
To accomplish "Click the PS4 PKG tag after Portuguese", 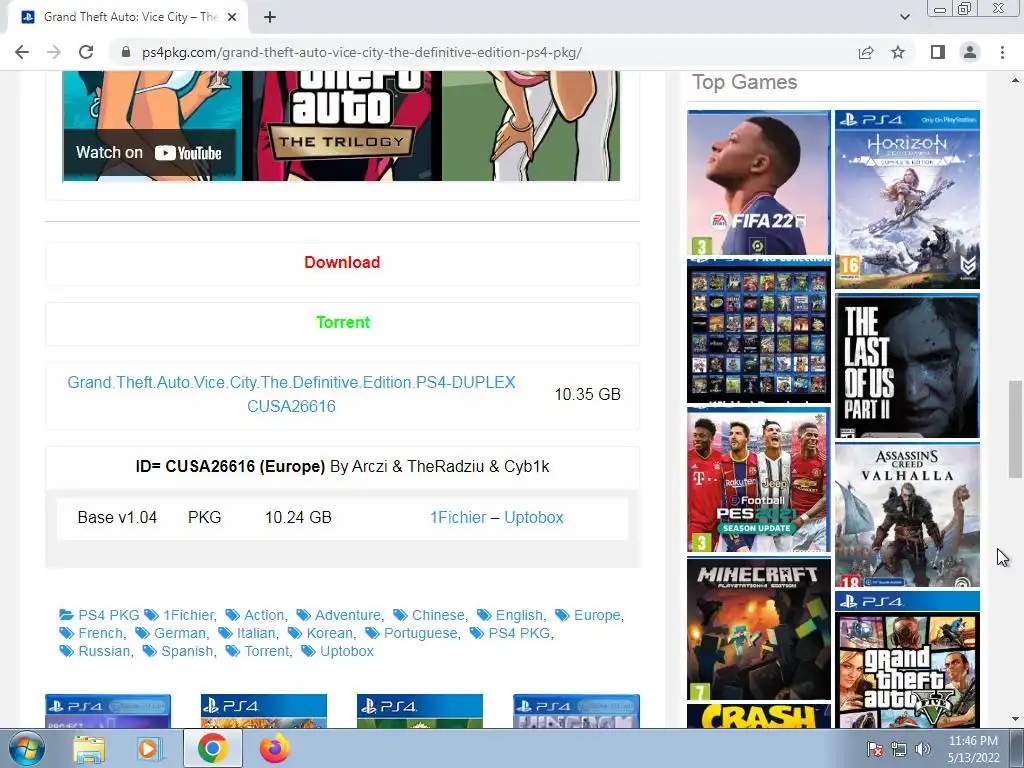I will click(x=519, y=633).
